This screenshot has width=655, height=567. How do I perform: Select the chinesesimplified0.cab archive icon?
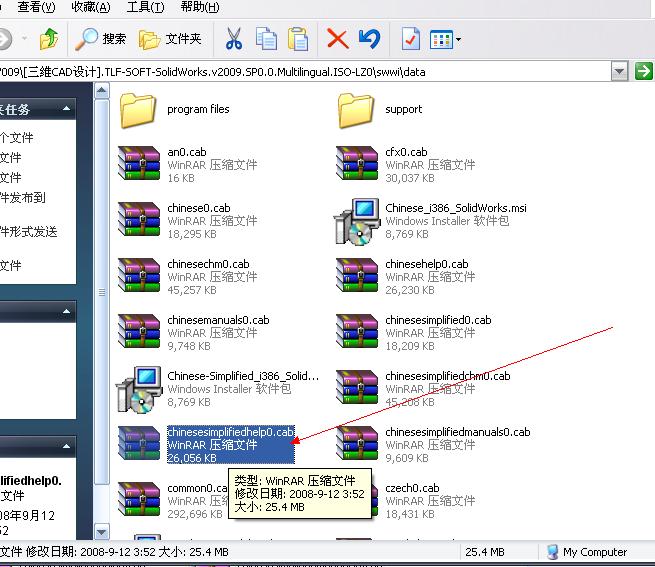(x=357, y=331)
